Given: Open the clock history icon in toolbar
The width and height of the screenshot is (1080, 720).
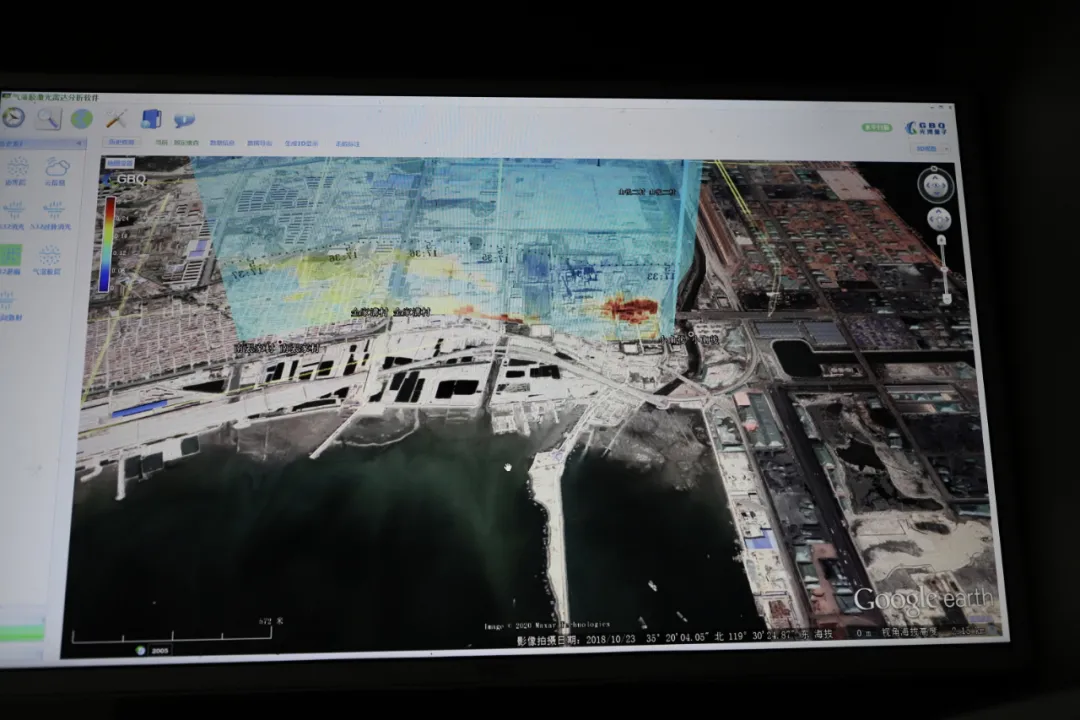Looking at the screenshot, I should click(x=13, y=117).
